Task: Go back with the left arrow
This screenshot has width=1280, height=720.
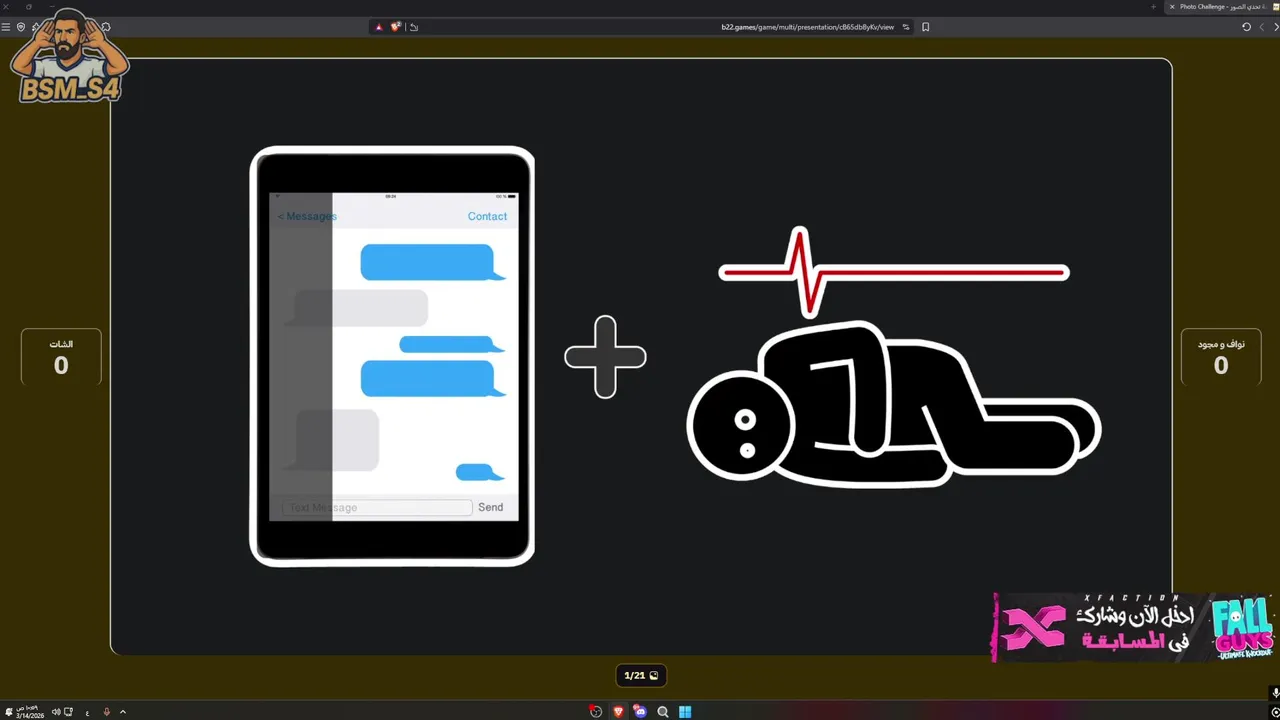Action: tap(1261, 27)
